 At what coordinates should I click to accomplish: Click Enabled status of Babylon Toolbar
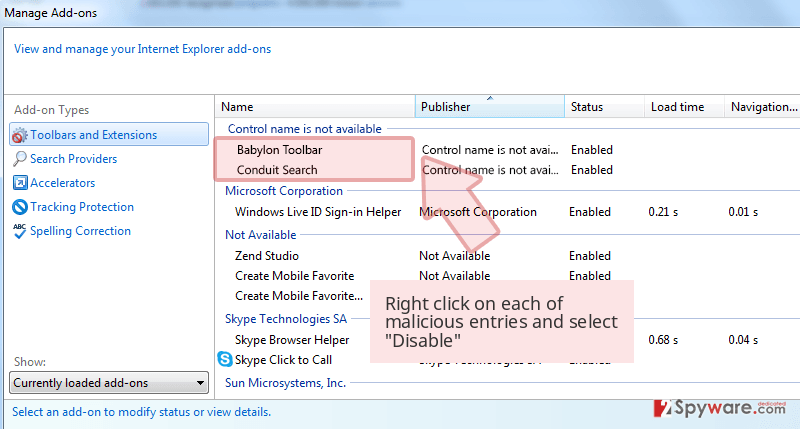[x=592, y=150]
